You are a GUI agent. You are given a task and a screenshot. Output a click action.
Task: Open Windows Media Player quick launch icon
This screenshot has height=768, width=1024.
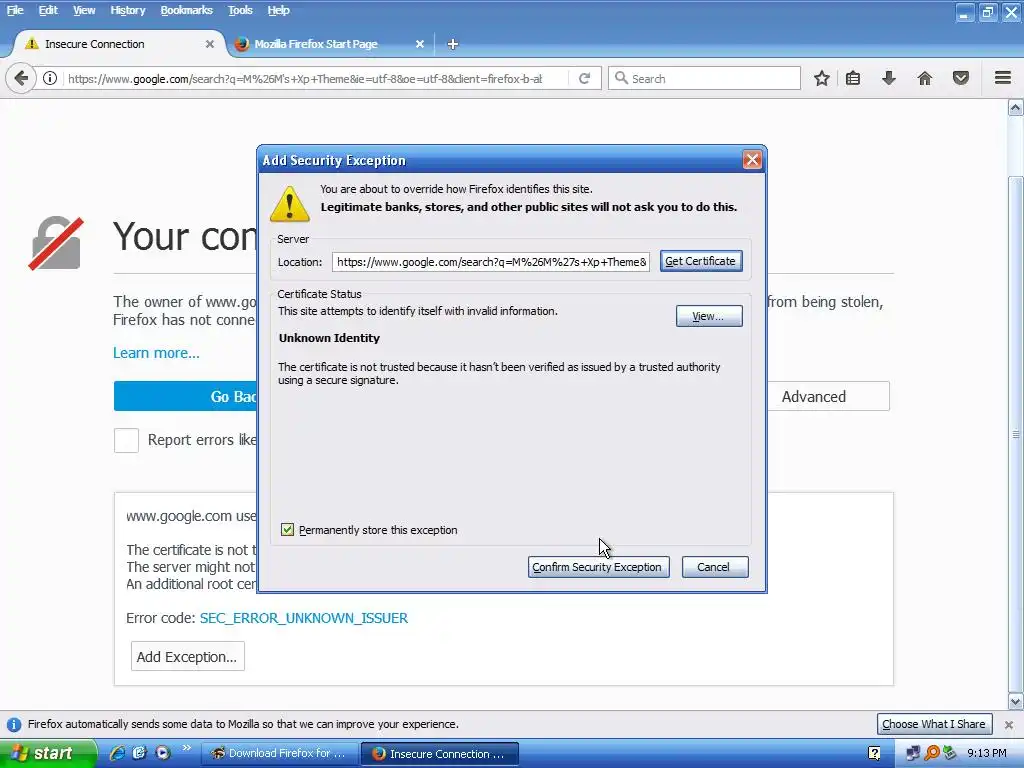pos(163,753)
